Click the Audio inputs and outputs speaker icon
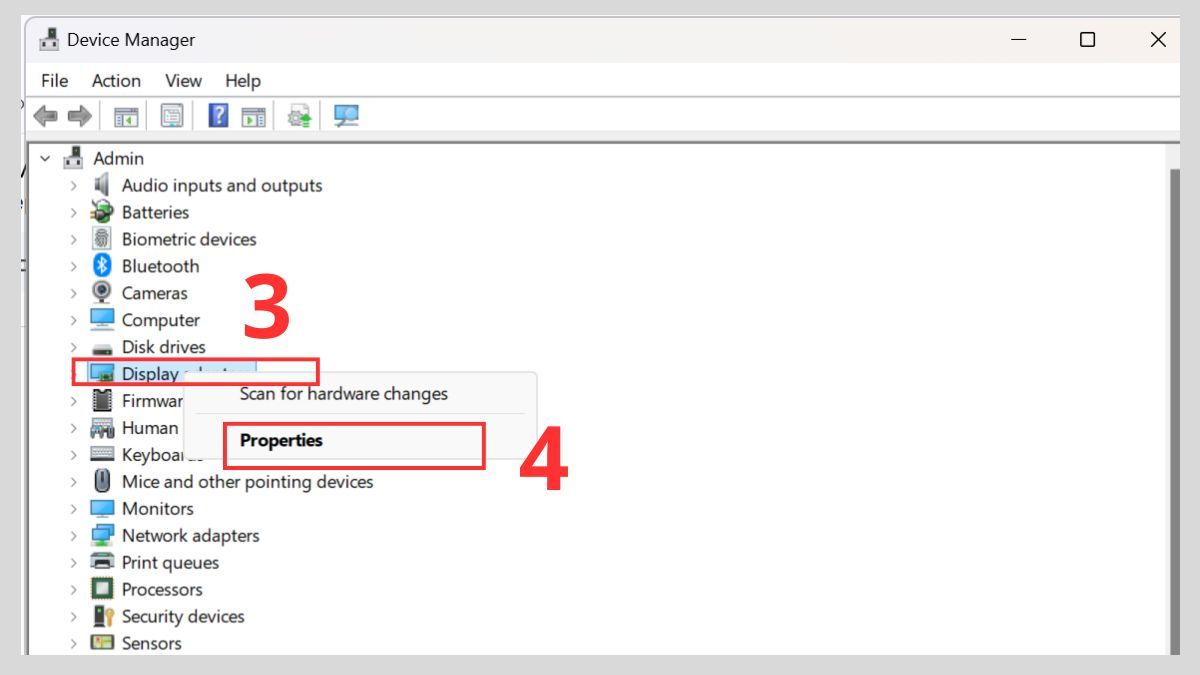 (102, 185)
